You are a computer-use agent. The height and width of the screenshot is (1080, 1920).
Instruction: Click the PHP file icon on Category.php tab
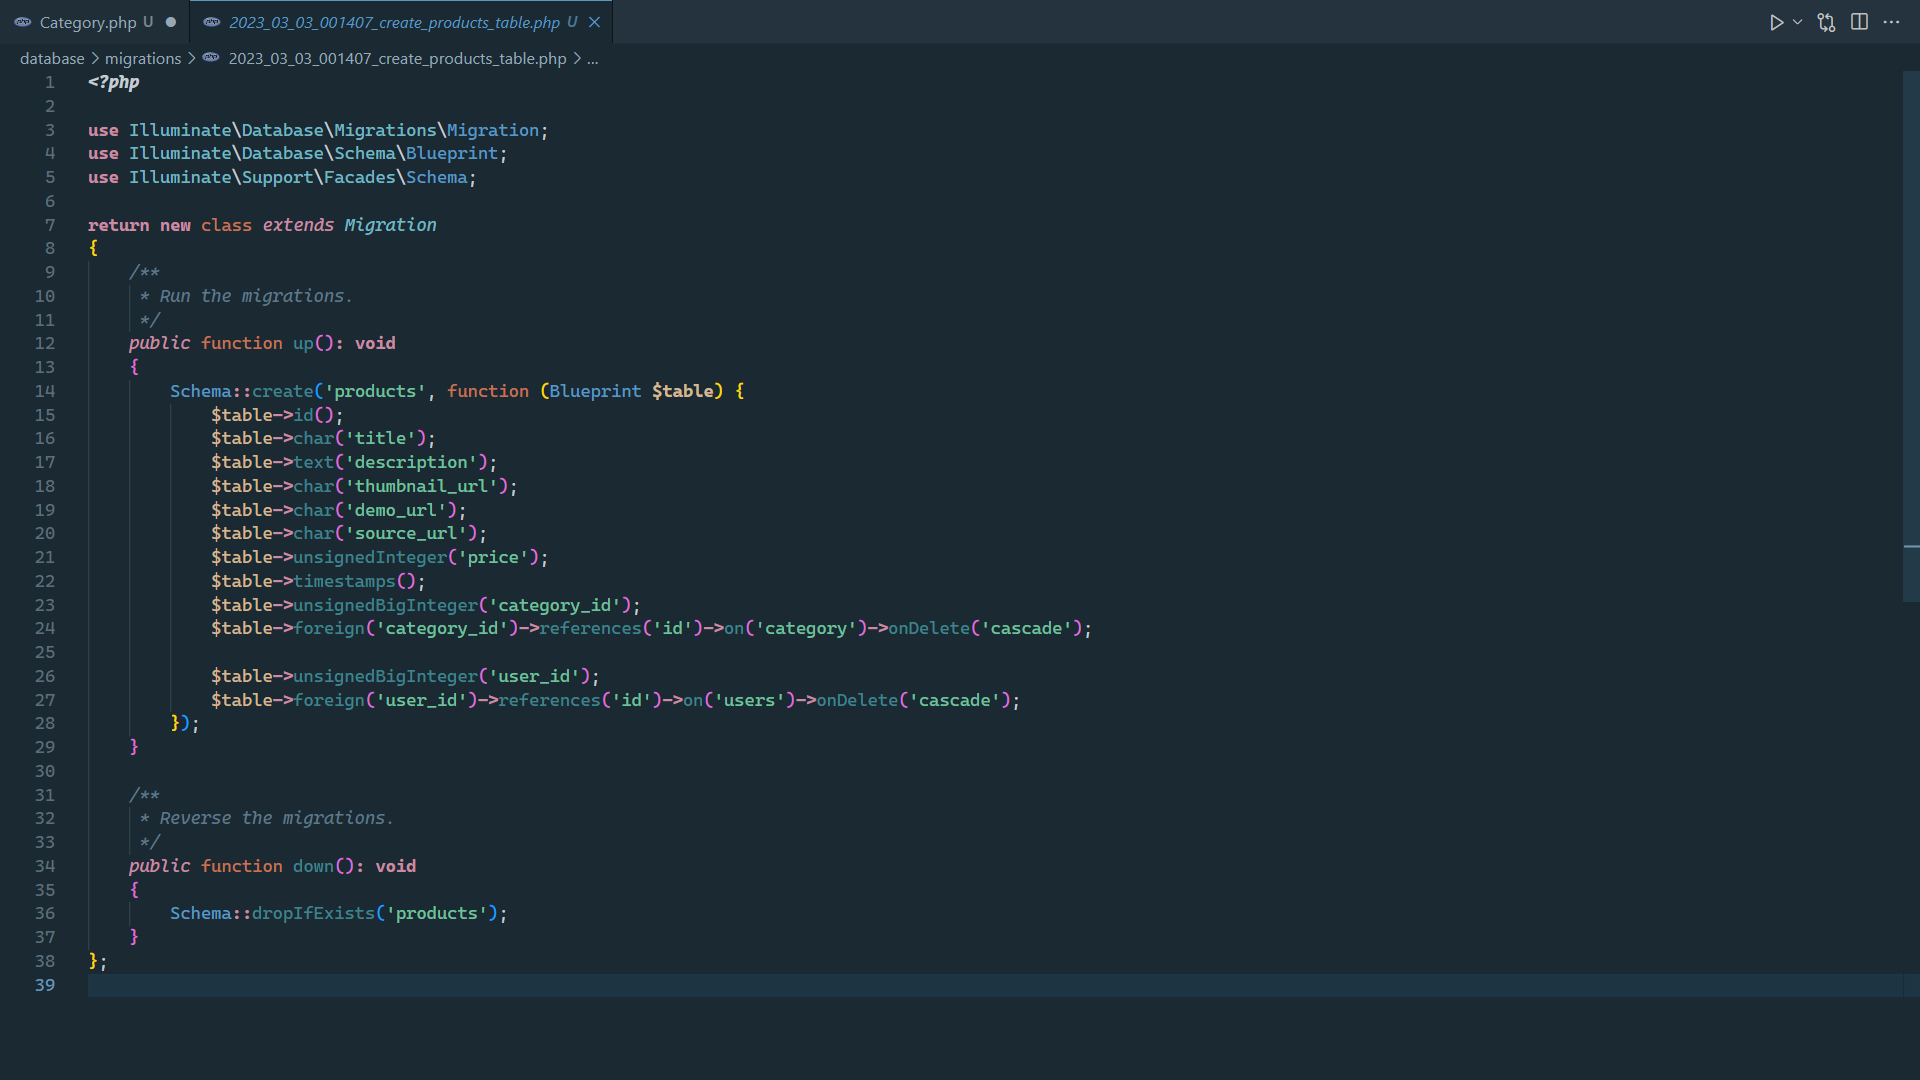click(23, 22)
